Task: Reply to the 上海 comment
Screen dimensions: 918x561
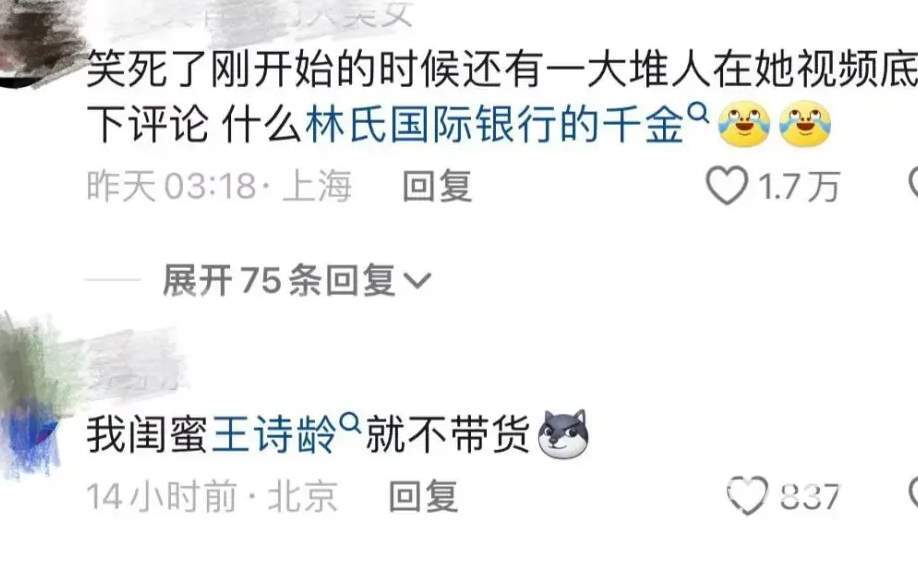Action: 437,186
